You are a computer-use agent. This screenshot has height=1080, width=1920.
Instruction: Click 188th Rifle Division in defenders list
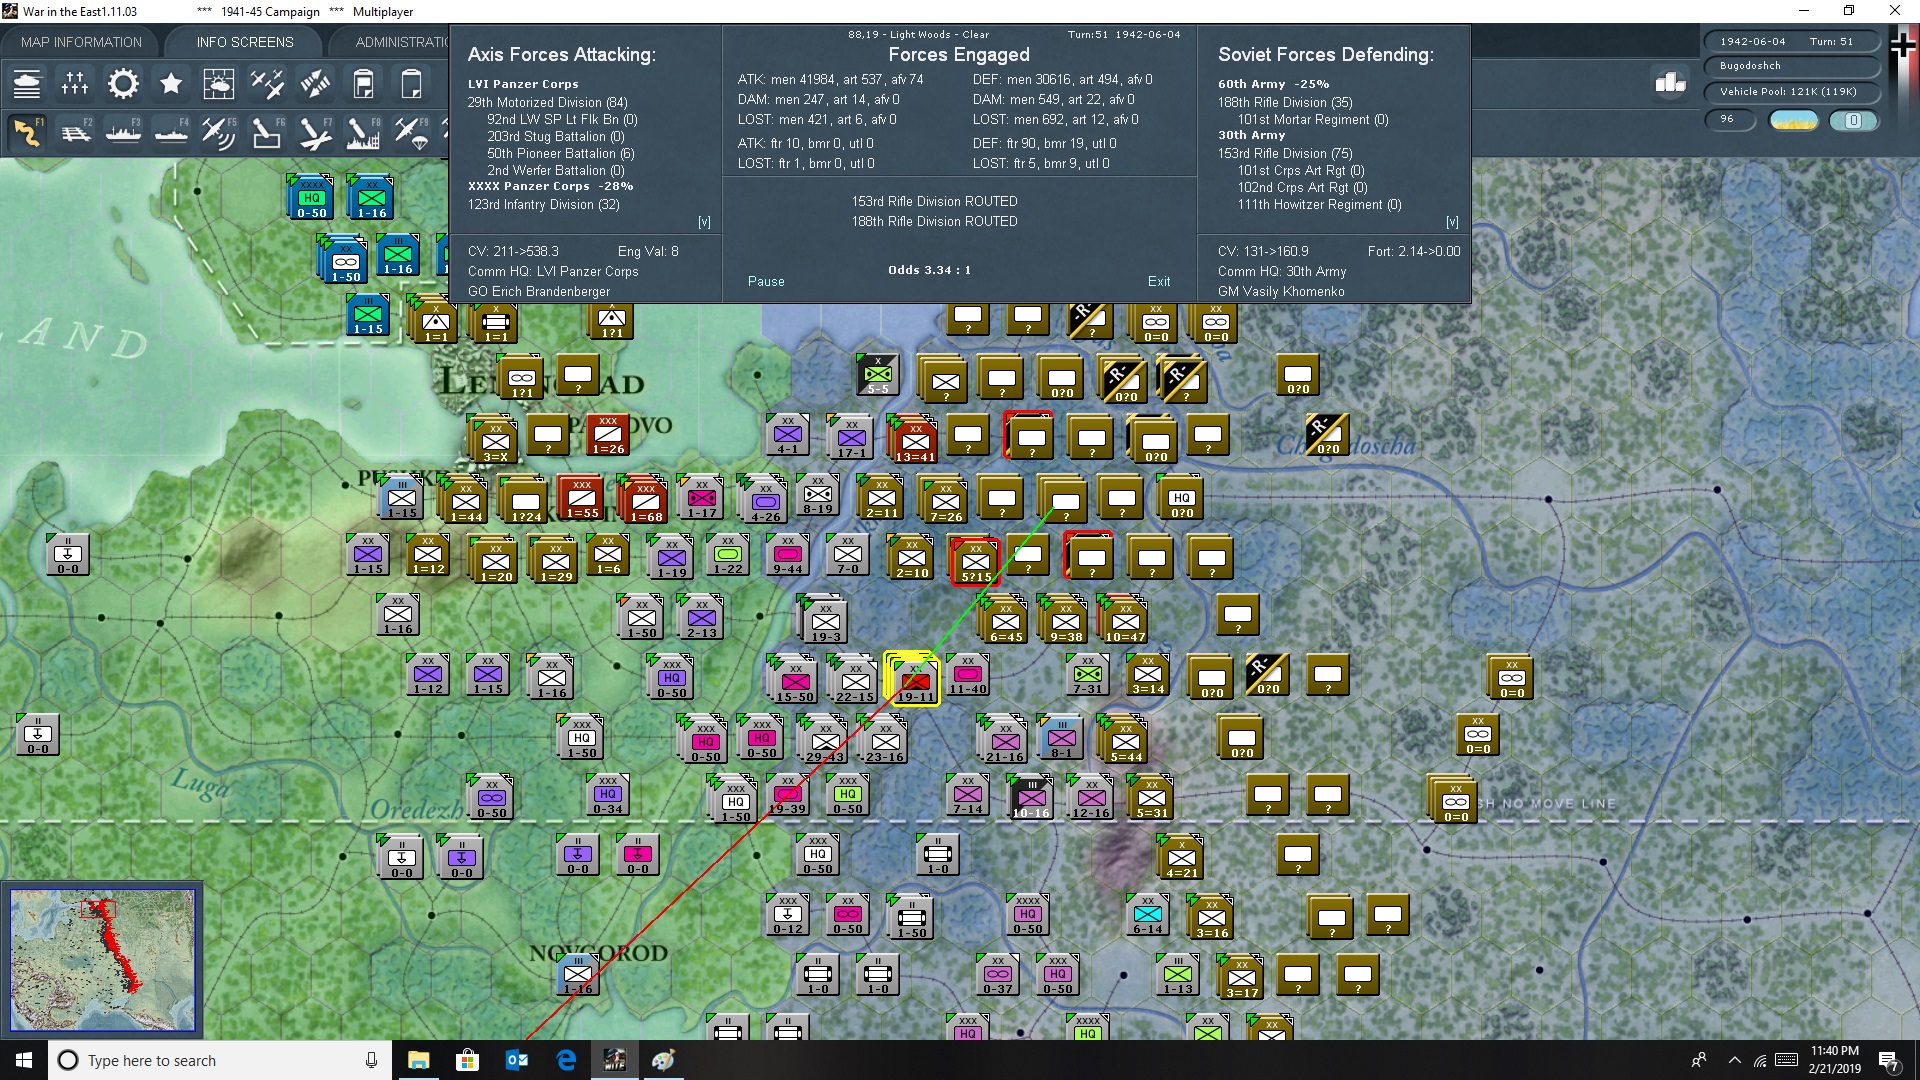[x=1285, y=103]
